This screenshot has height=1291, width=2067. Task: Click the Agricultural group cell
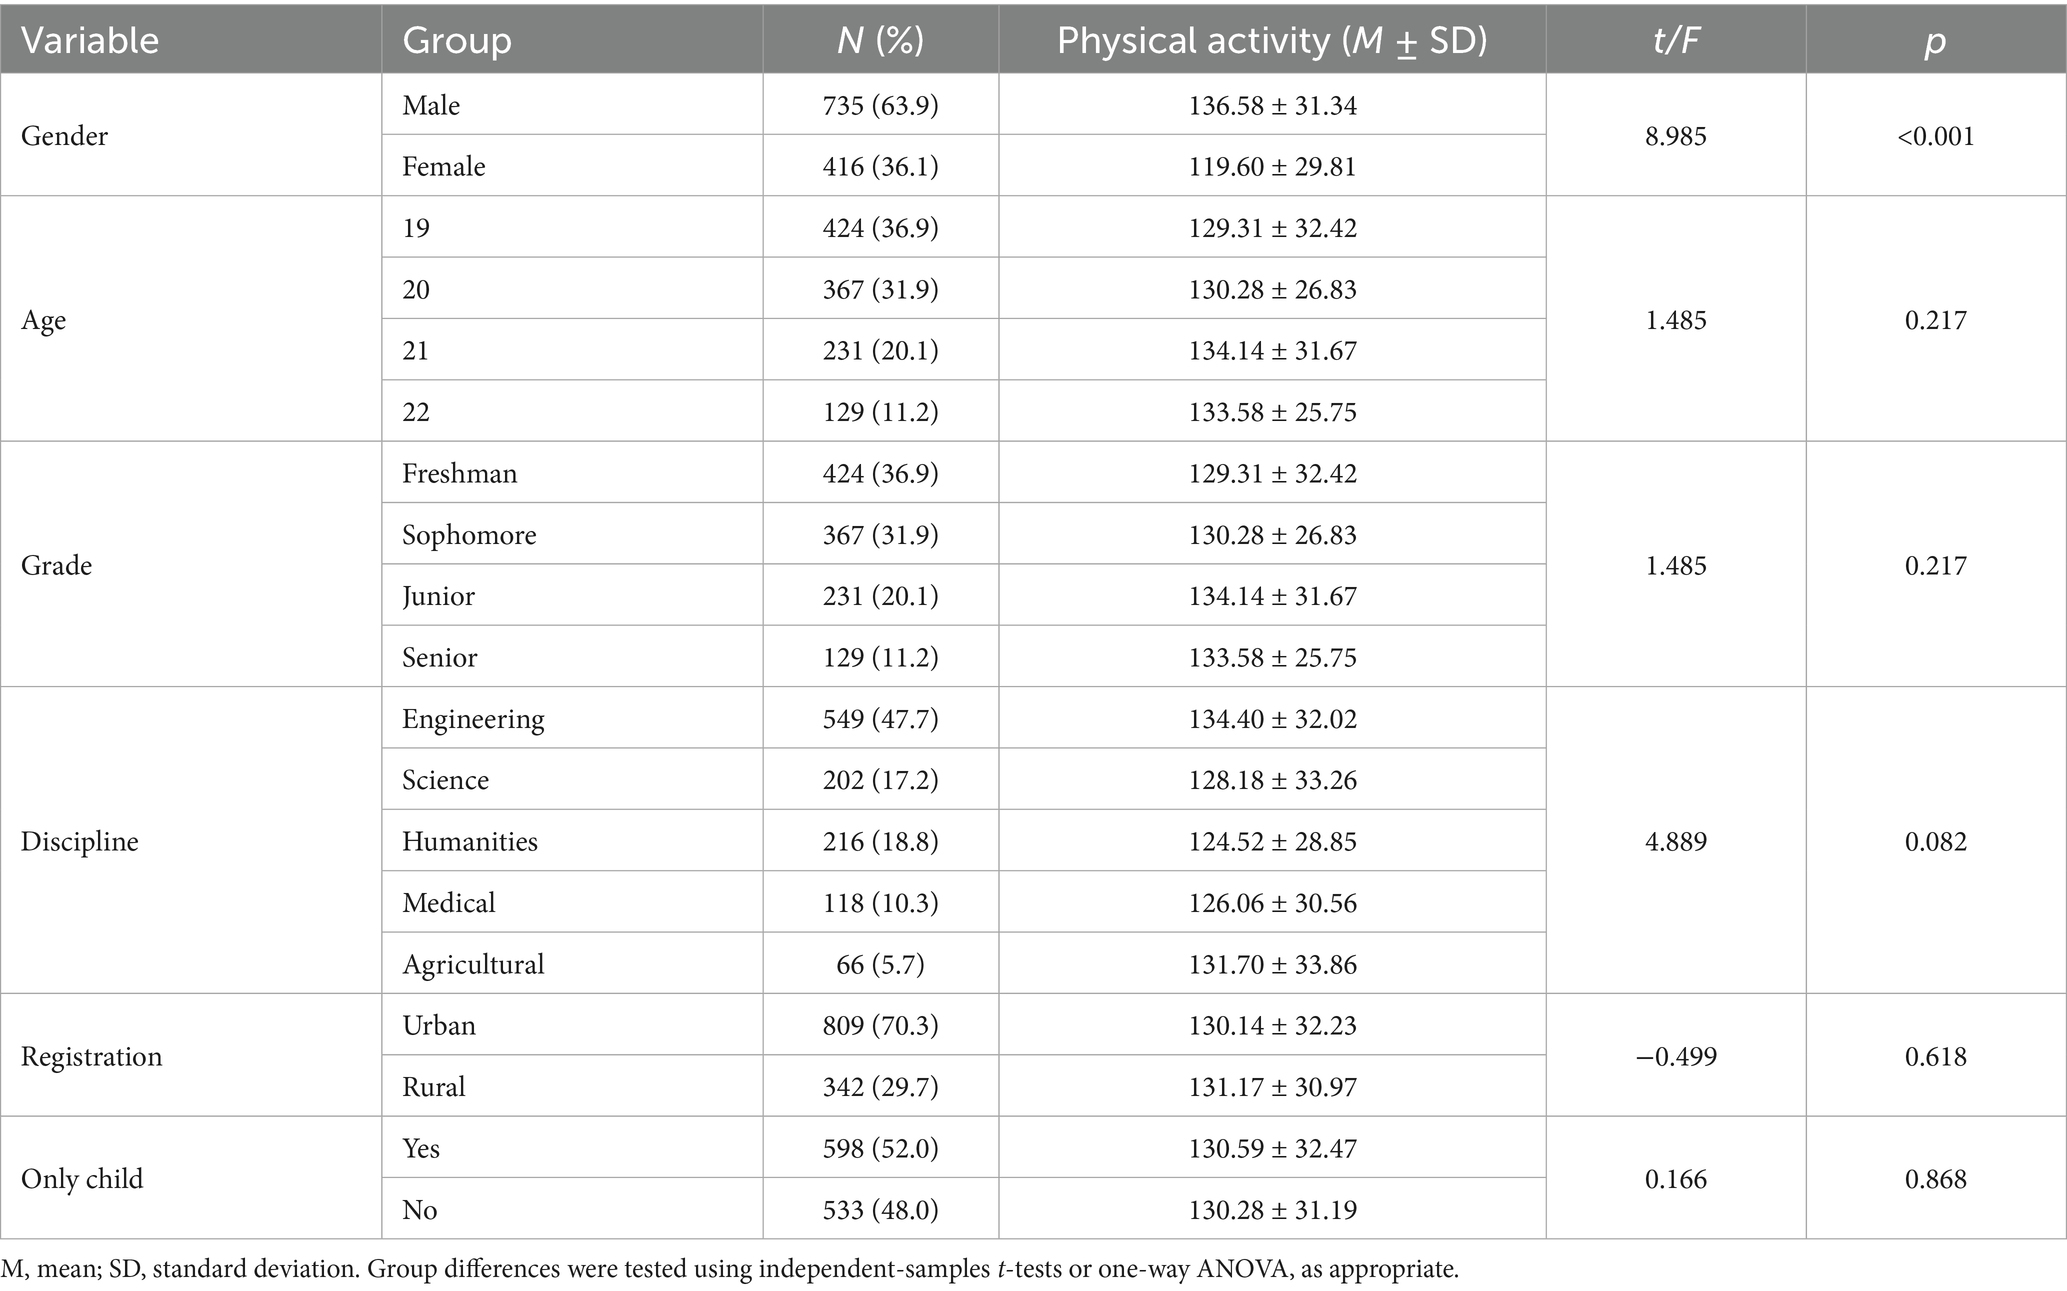click(473, 964)
